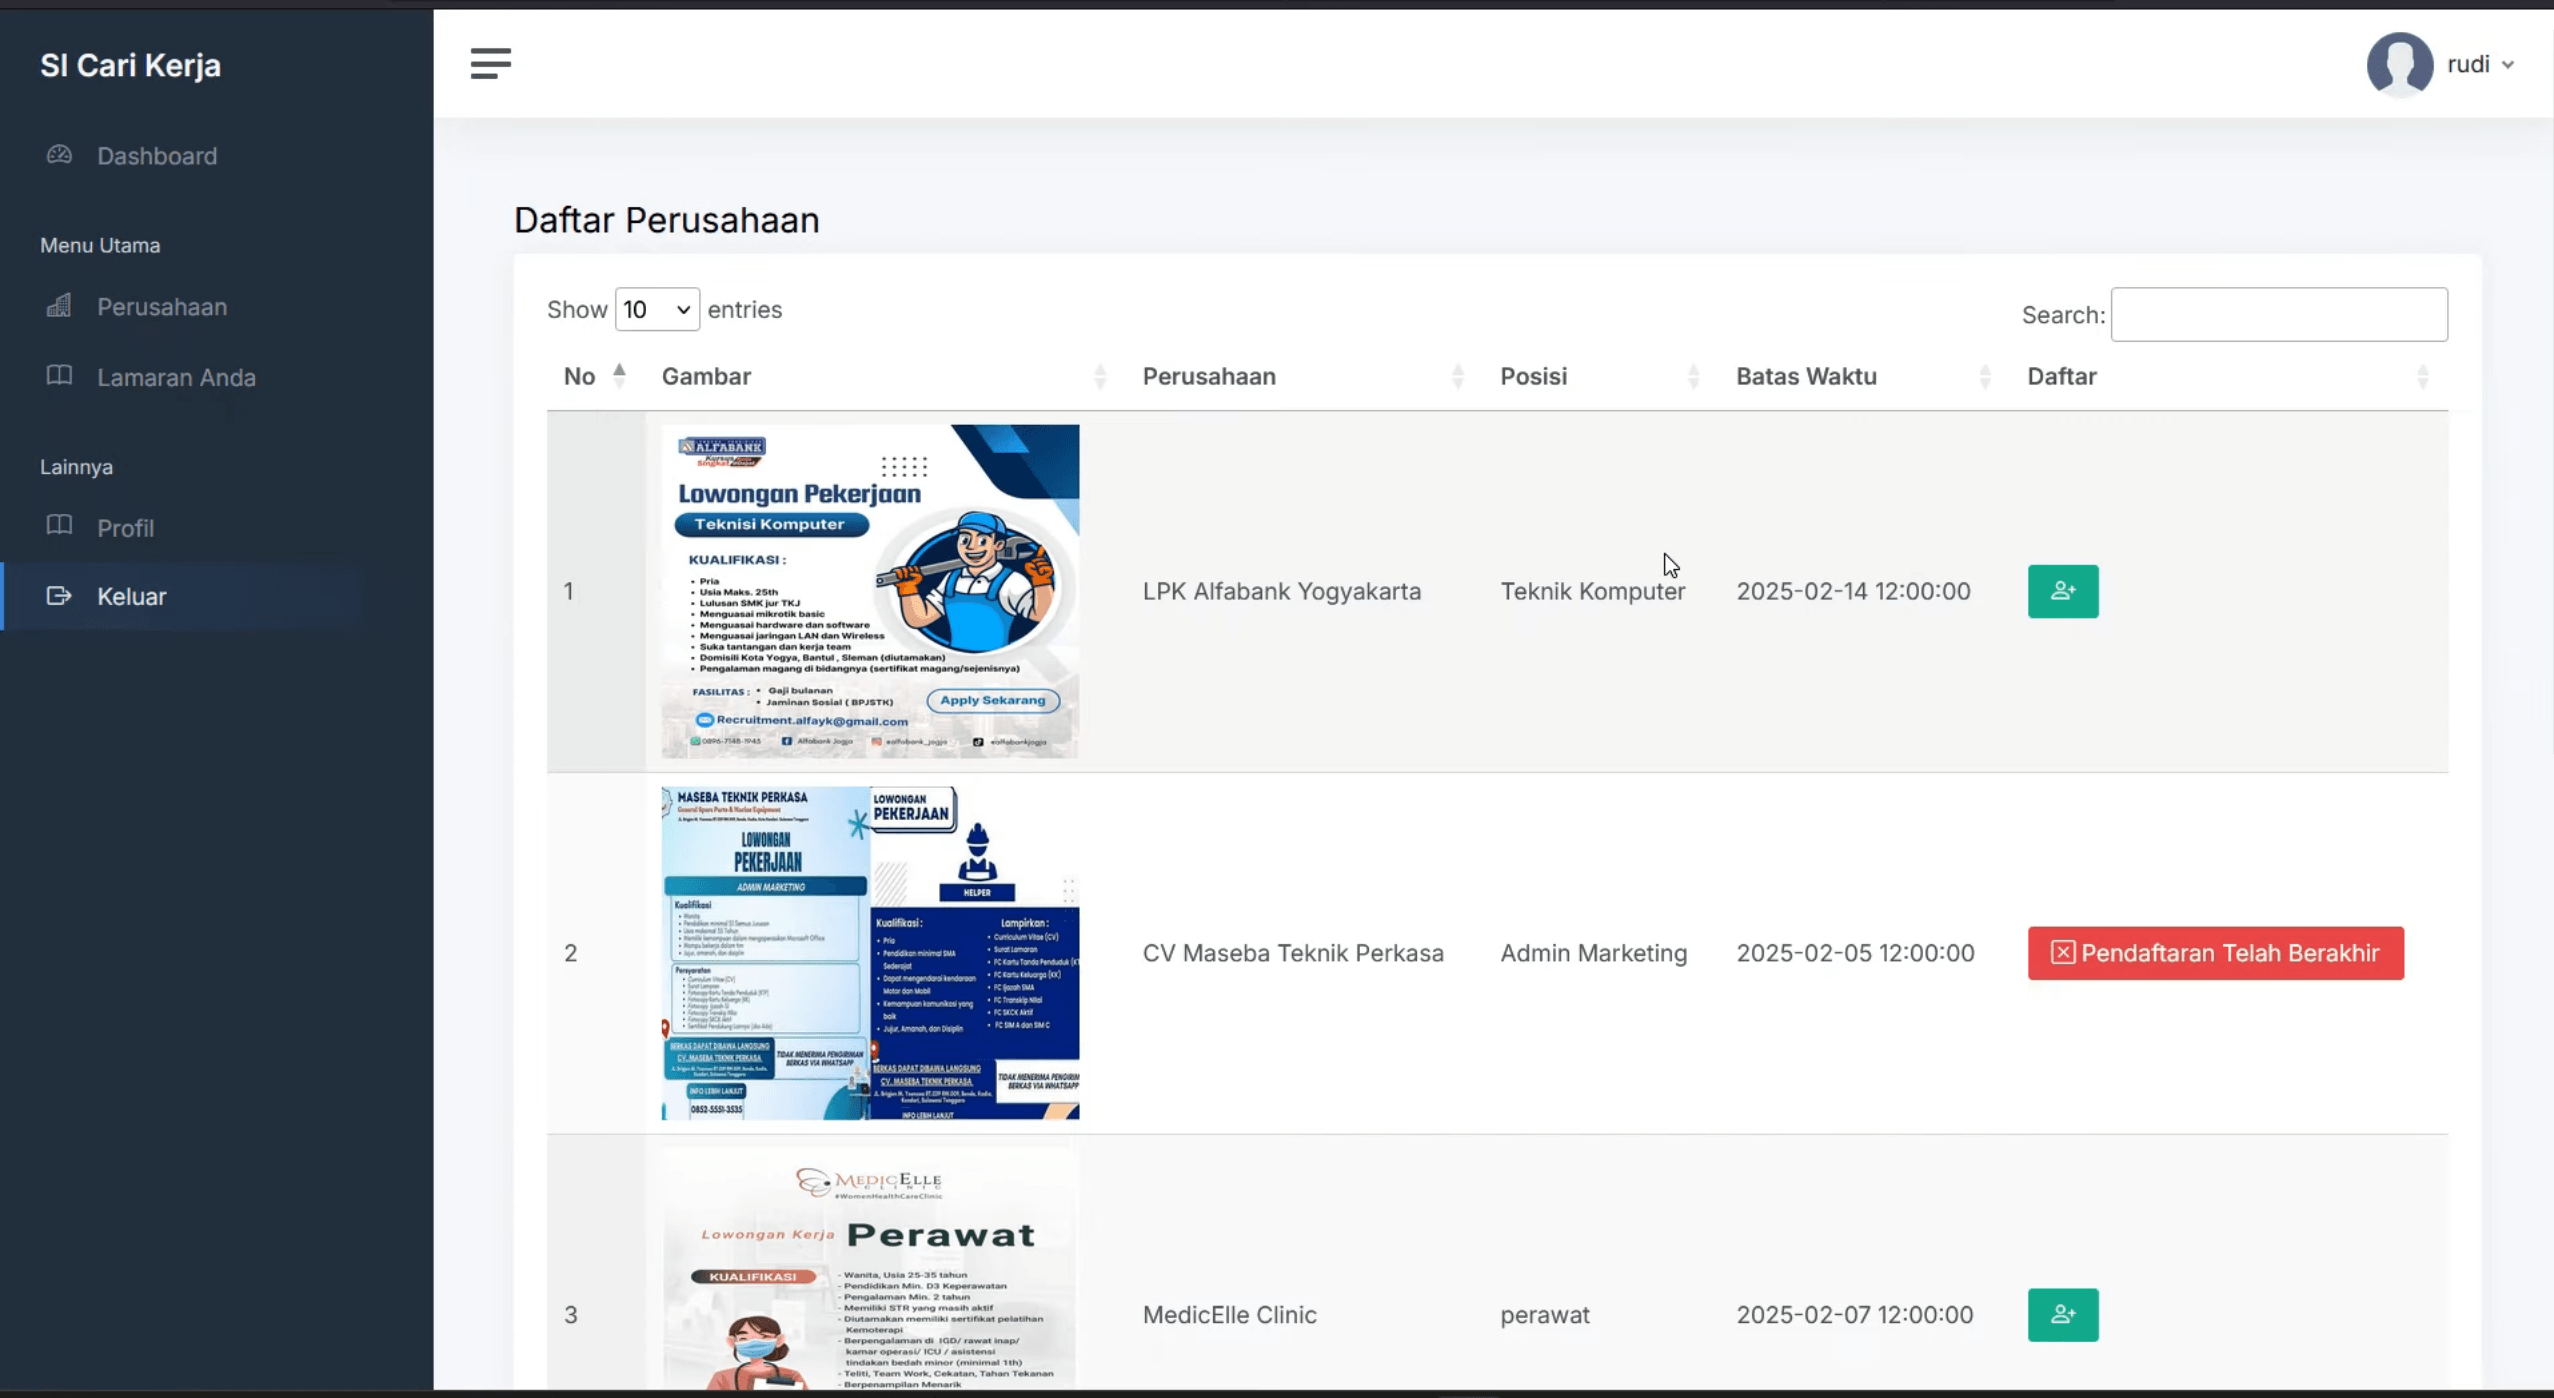The height and width of the screenshot is (1398, 2554).
Task: Focus the Search input field
Action: [2279, 315]
